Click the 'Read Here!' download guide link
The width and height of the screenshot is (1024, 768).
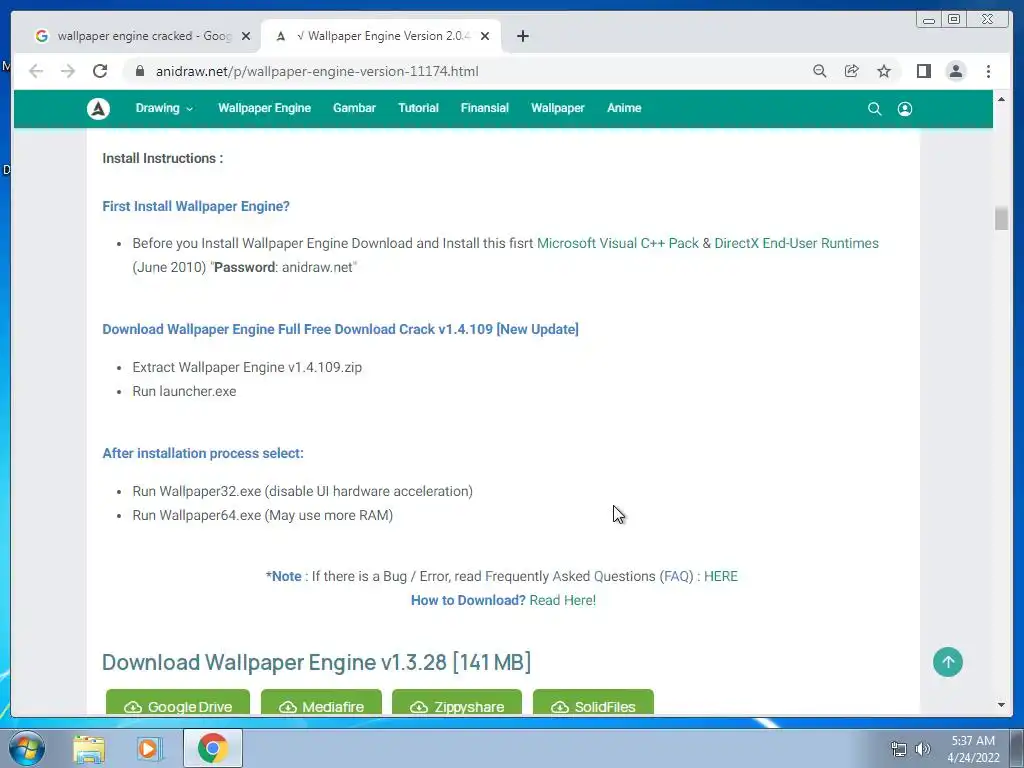tap(562, 601)
